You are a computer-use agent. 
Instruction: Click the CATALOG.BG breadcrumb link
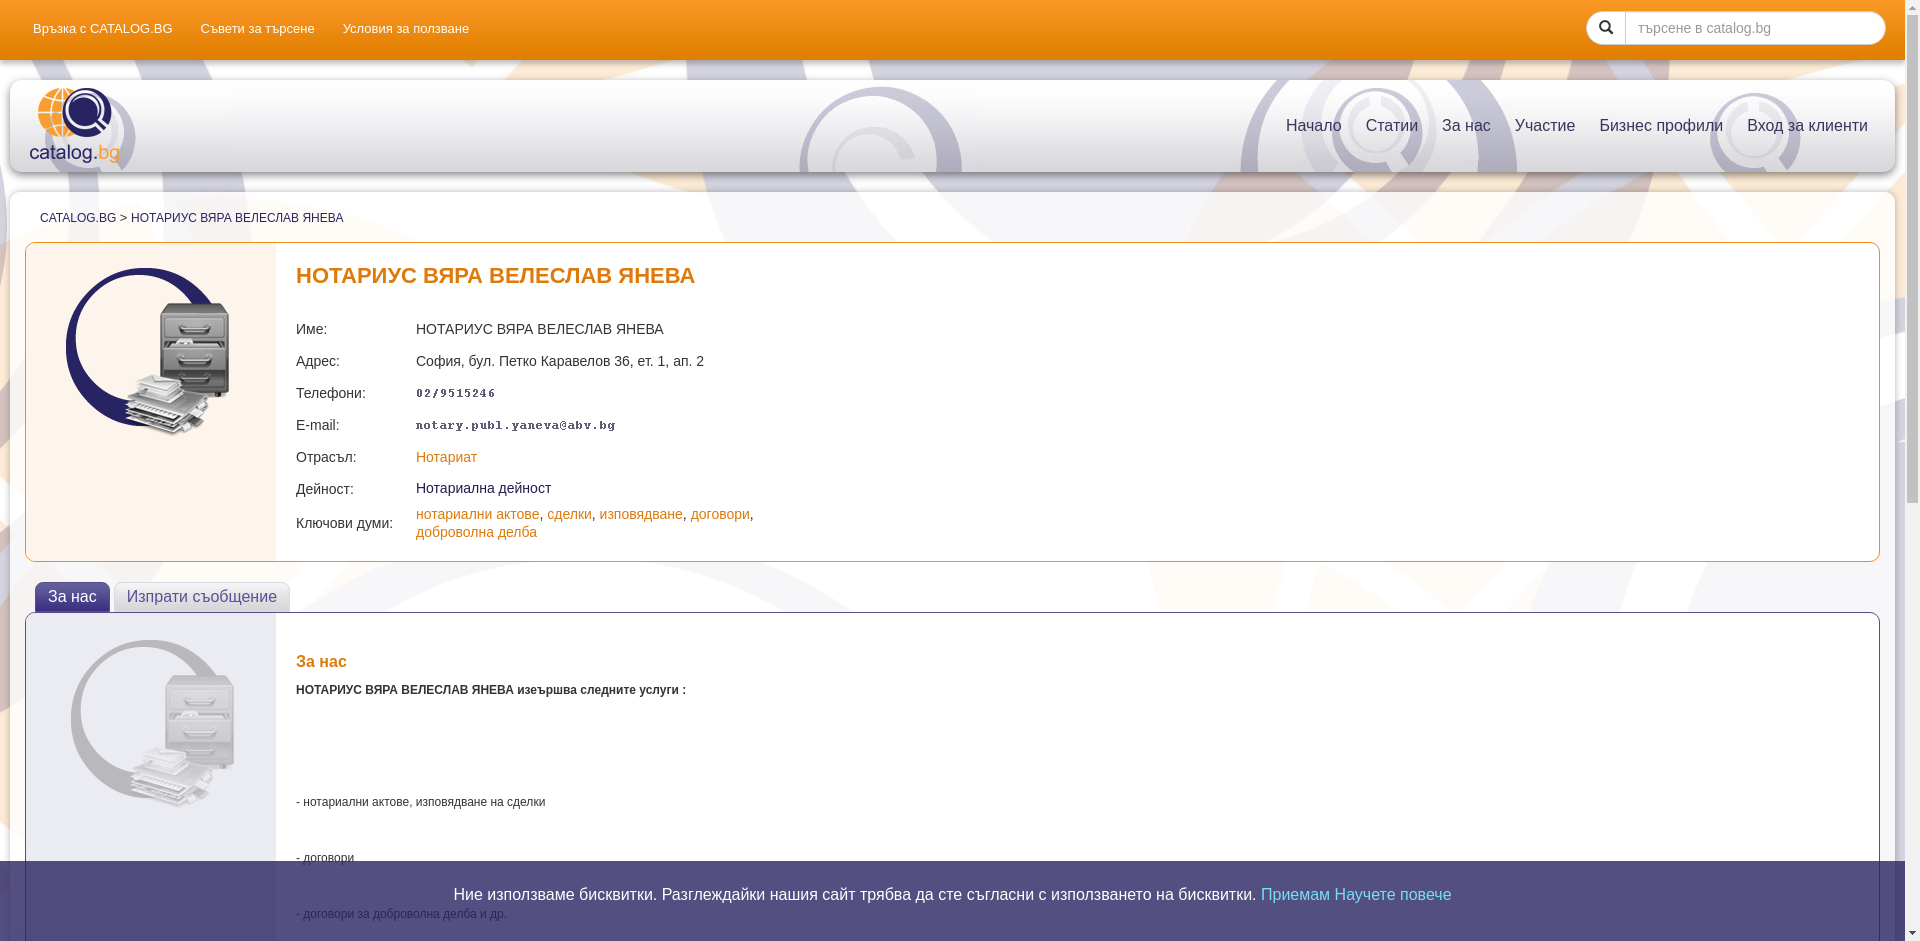tap(78, 218)
